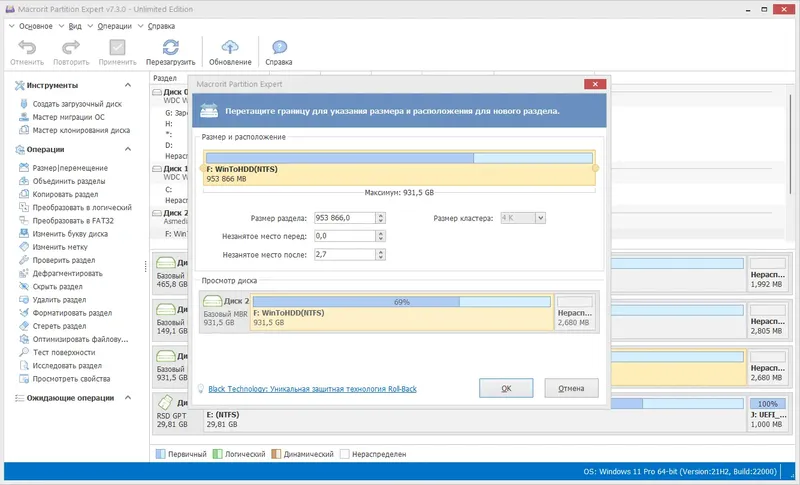Open the Black Technology Roll-Back link

pos(312,389)
